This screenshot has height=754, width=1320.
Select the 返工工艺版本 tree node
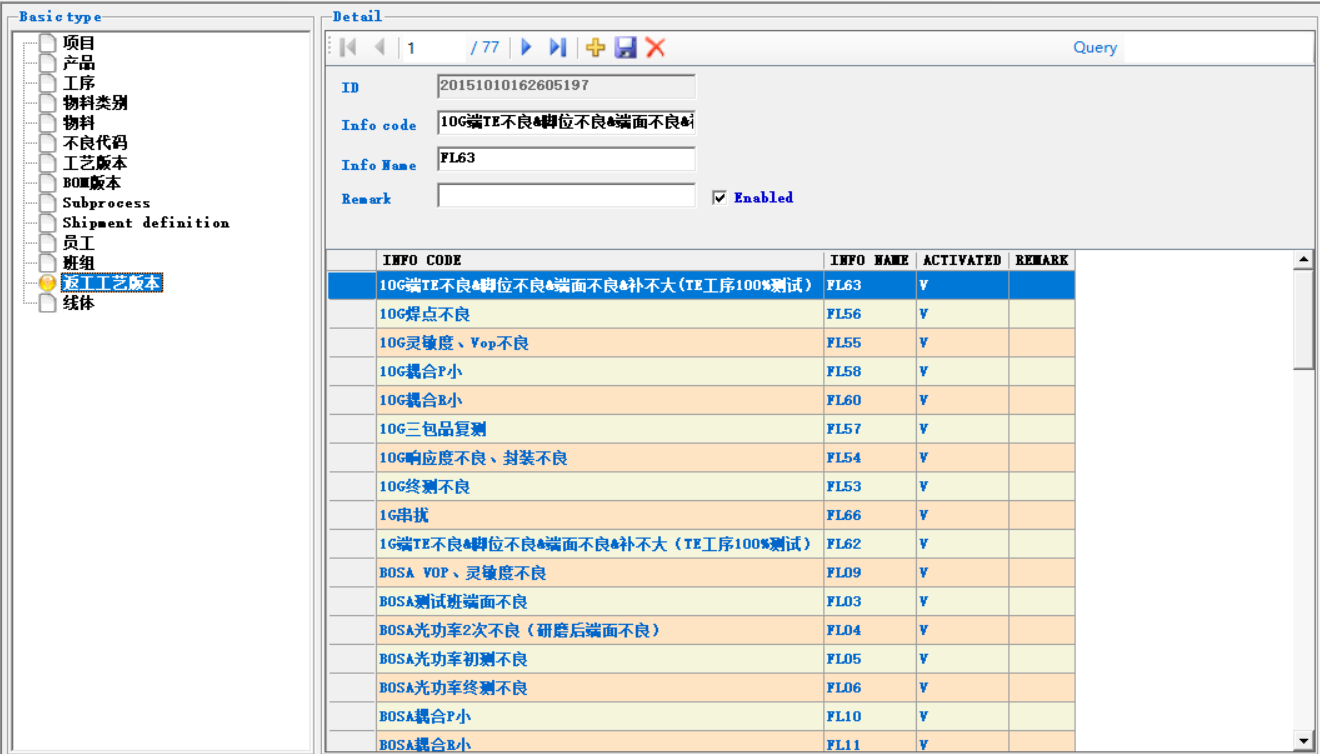[110, 283]
